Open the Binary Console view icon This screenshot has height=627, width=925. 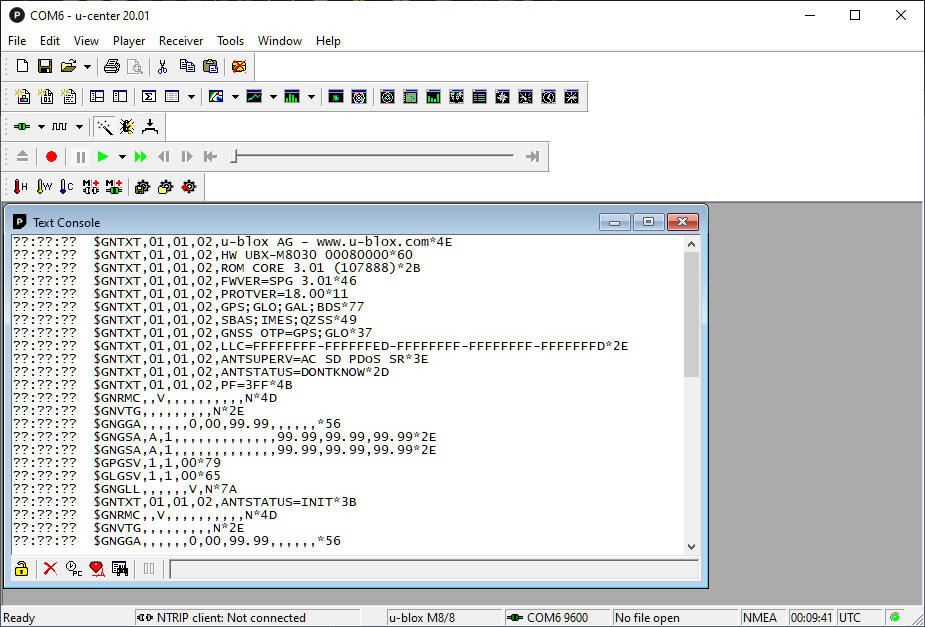pyautogui.click(x=45, y=97)
